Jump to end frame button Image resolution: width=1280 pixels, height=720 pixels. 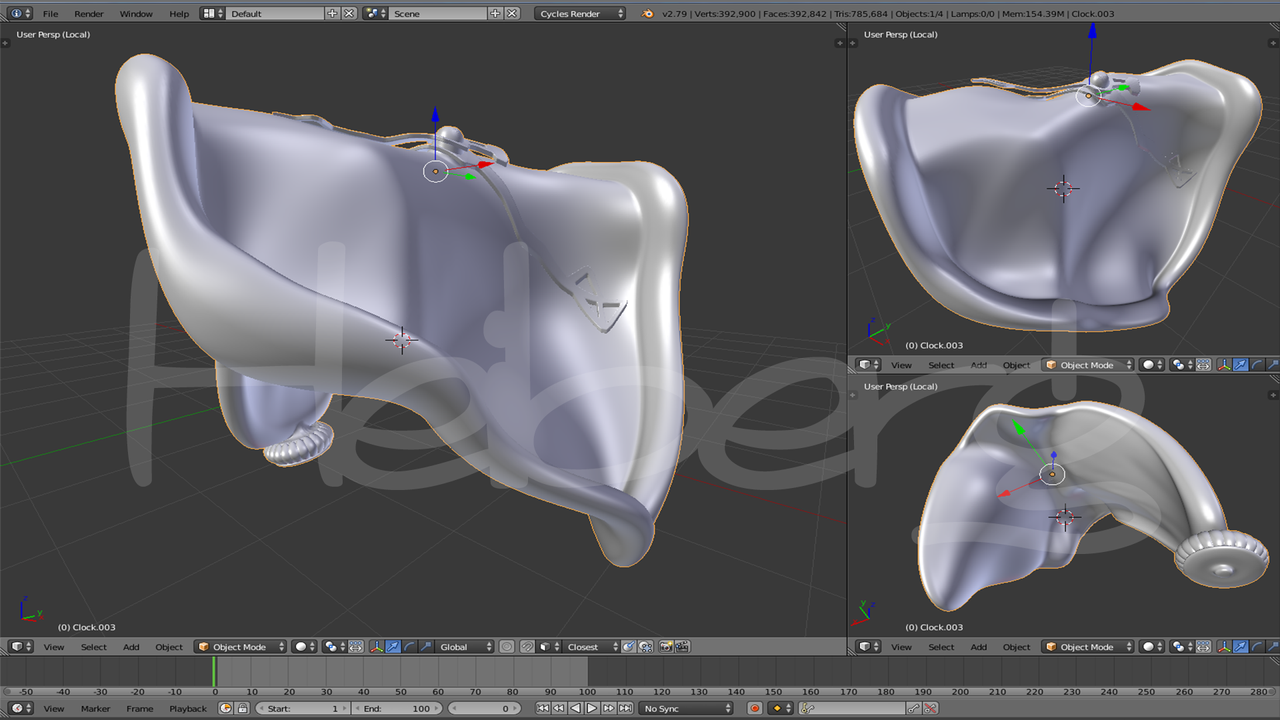[625, 708]
